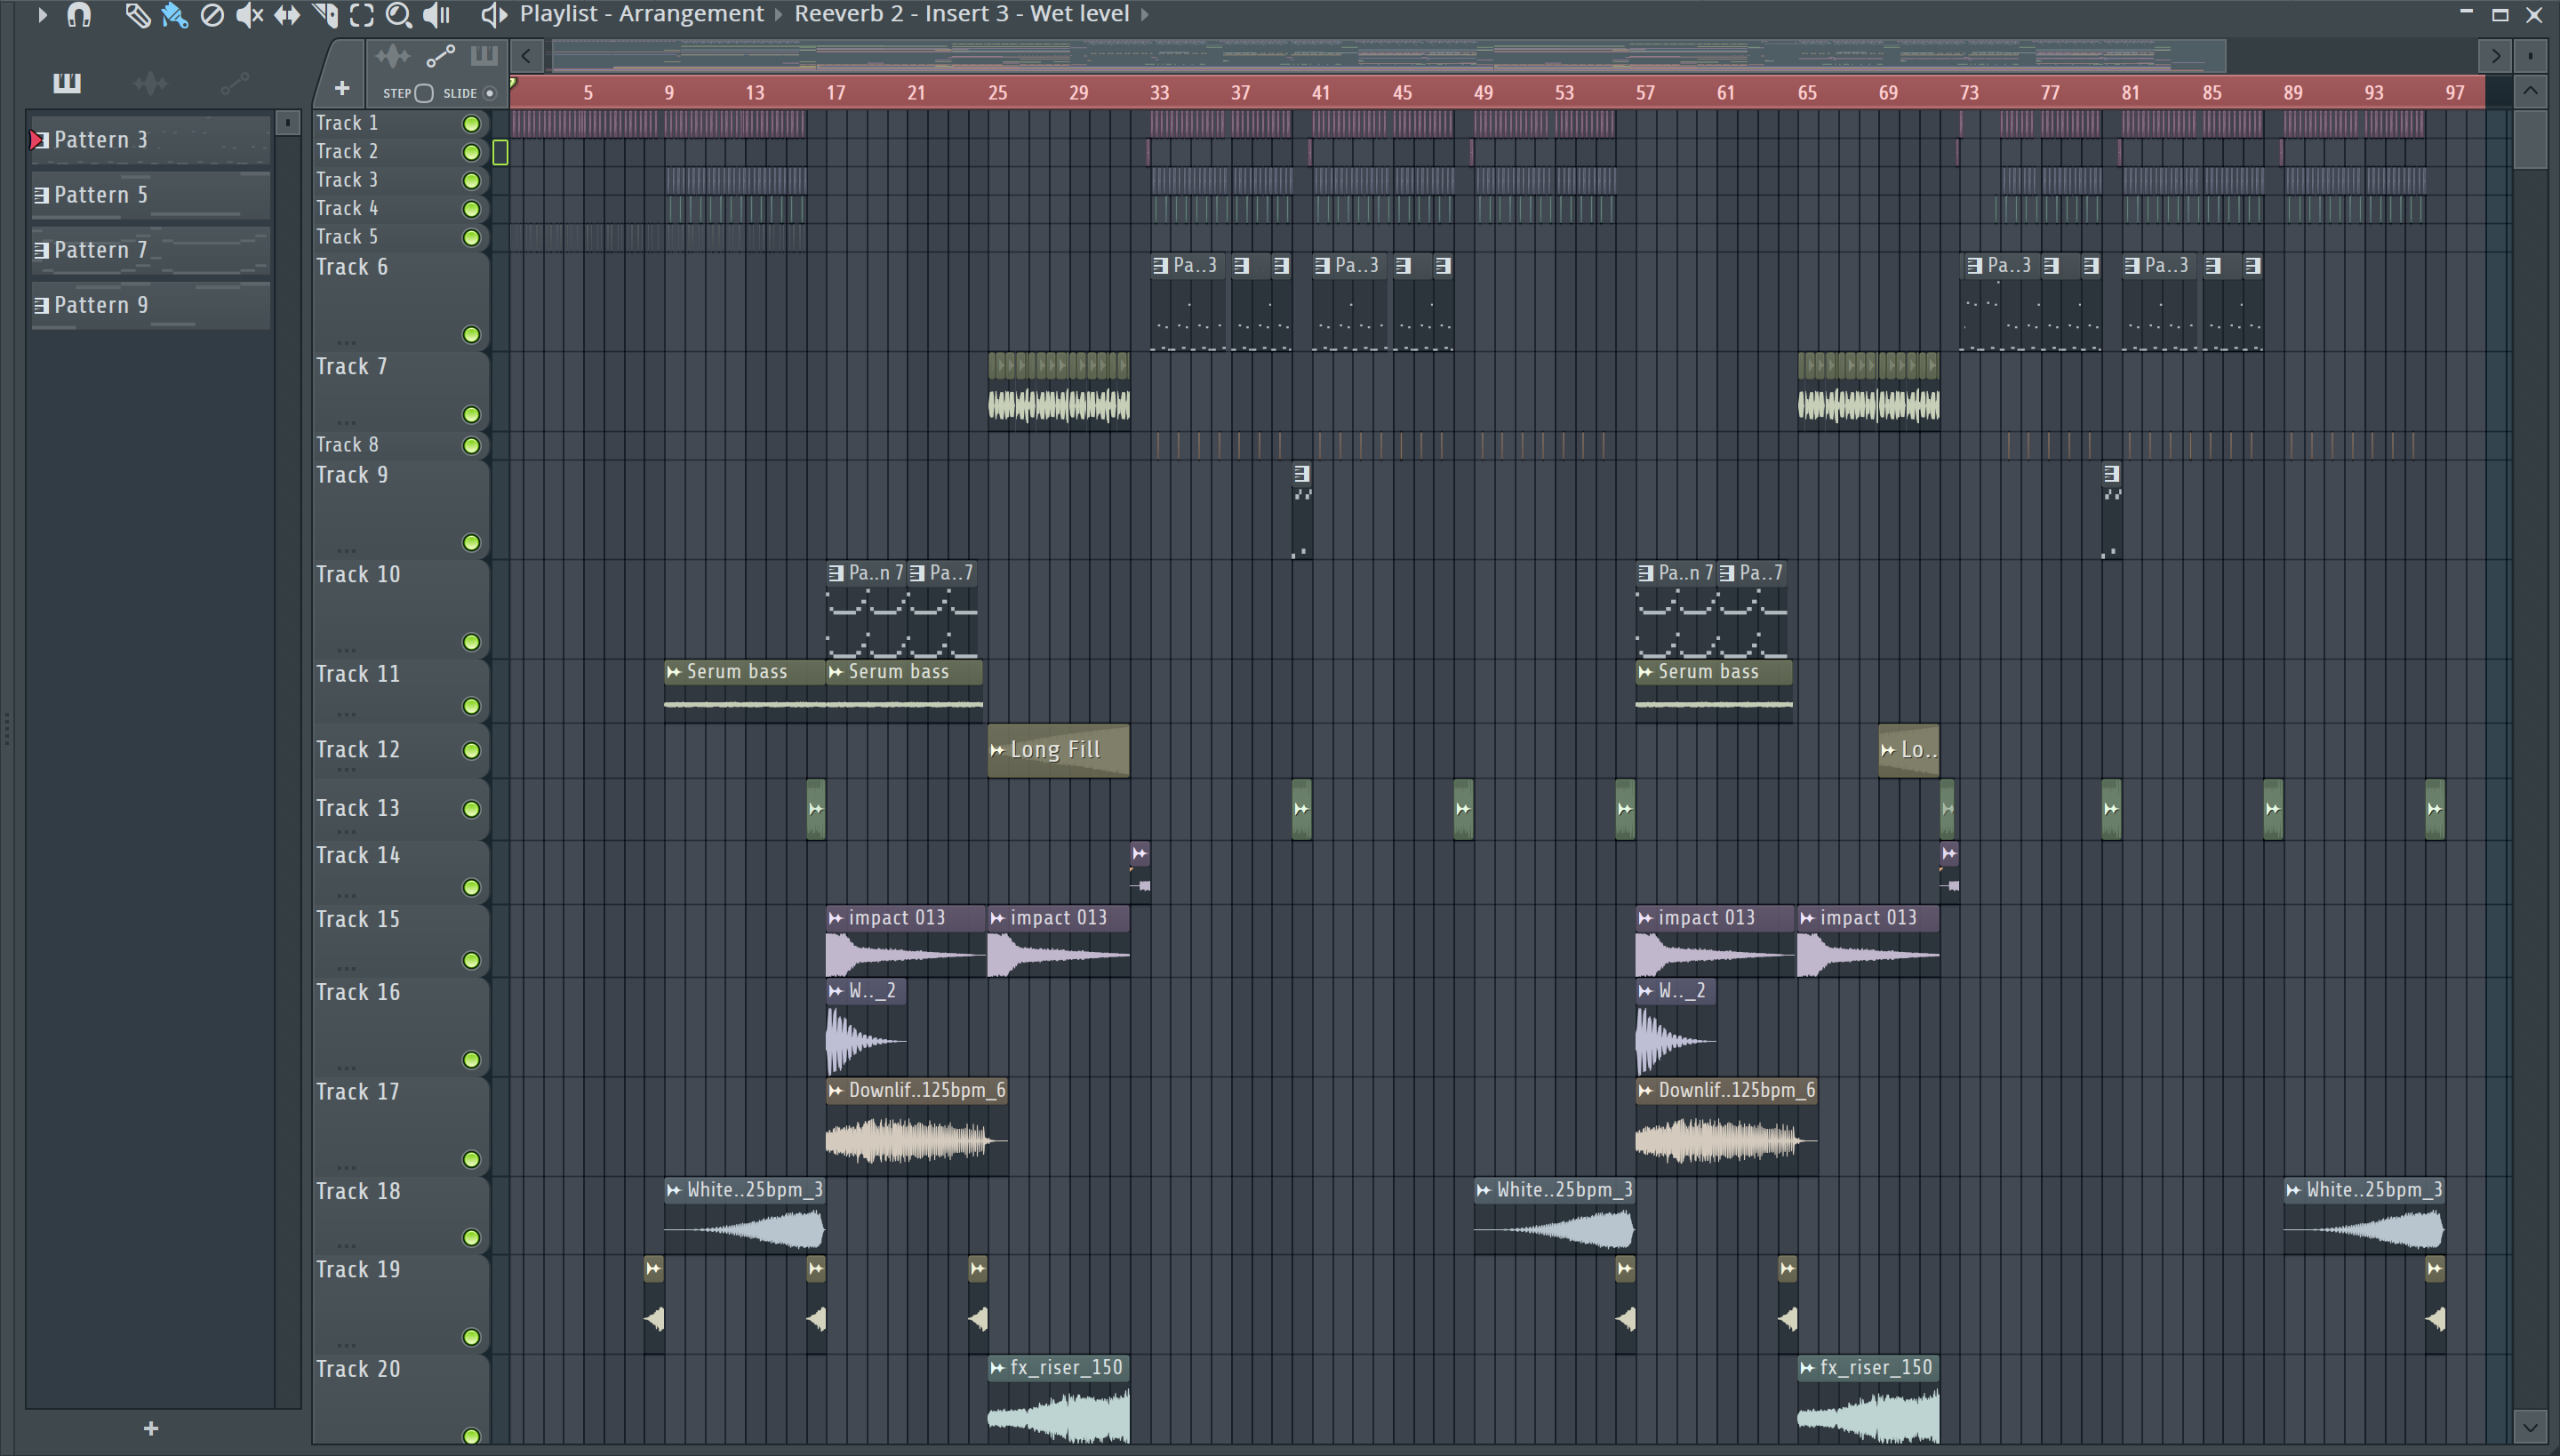Show audio clips in the picker panel
Screen dimensions: 2560x1456
tap(150, 83)
